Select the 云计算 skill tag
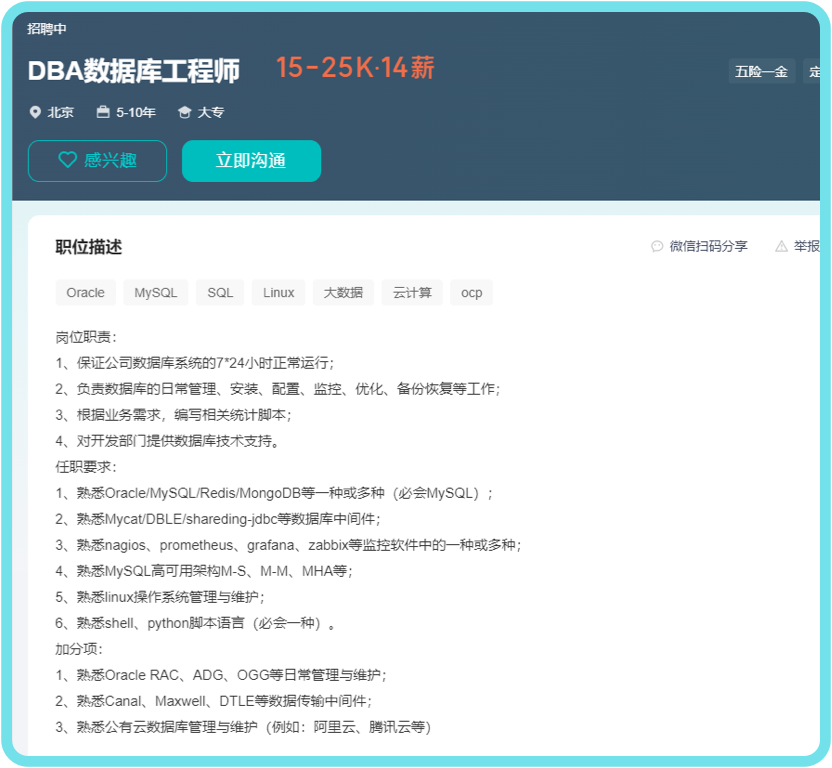832x768 pixels. click(x=412, y=293)
